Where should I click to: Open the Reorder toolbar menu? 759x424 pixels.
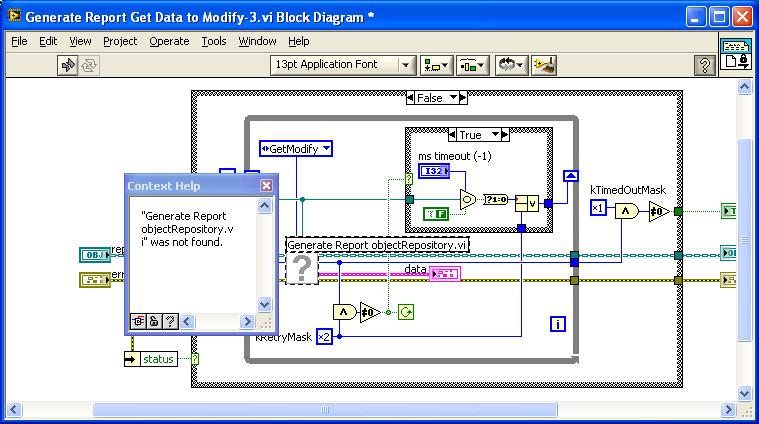pos(511,65)
